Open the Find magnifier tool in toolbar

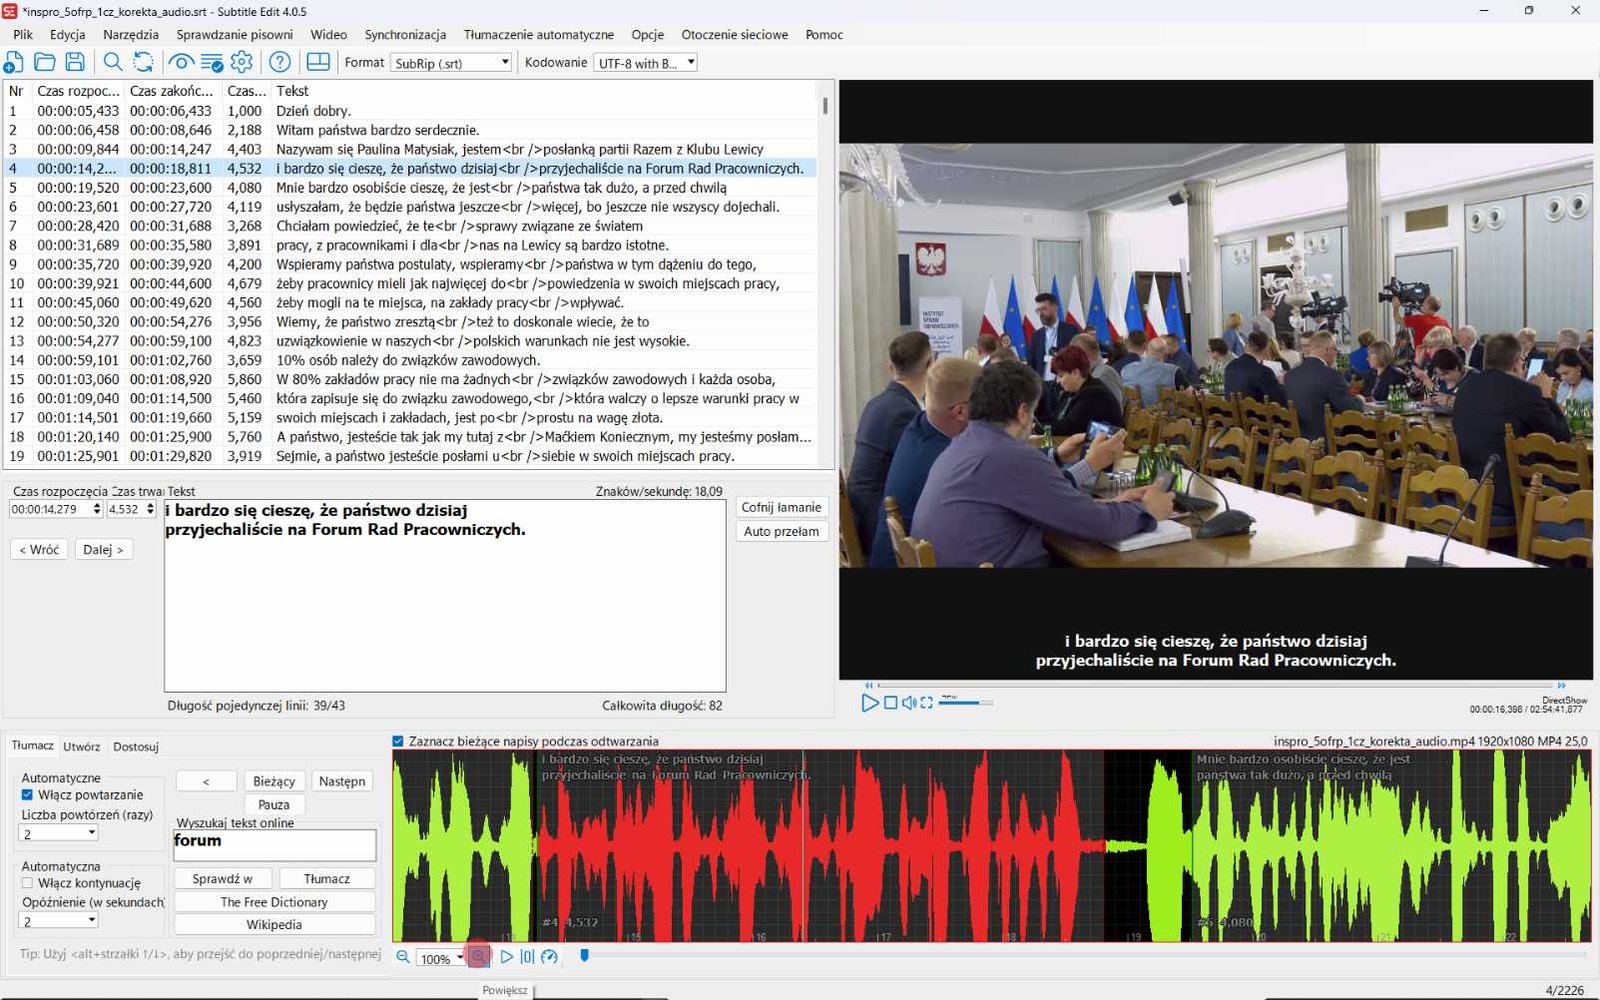pyautogui.click(x=113, y=62)
